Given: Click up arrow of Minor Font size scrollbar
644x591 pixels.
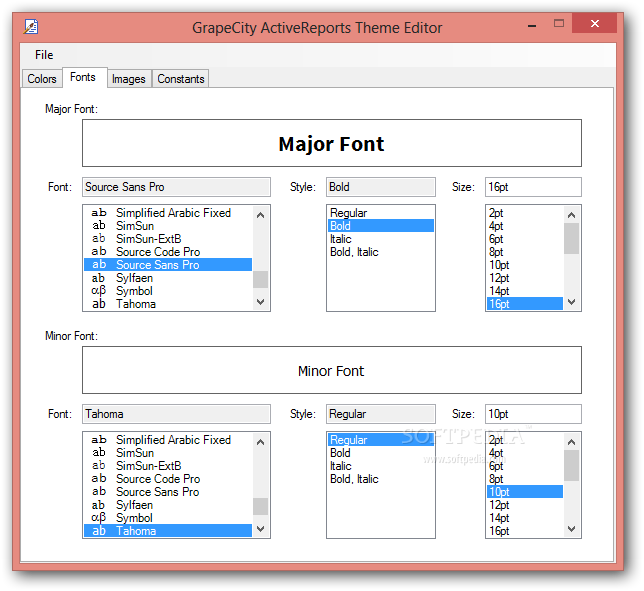Looking at the screenshot, I should click(x=571, y=442).
